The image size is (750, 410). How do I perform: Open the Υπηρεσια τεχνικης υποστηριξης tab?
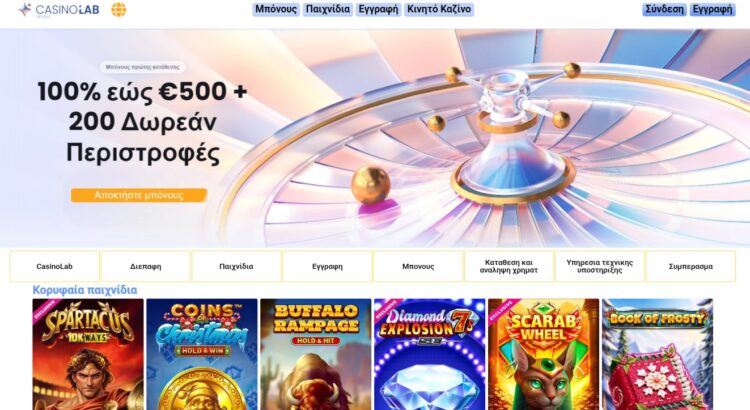coord(599,266)
